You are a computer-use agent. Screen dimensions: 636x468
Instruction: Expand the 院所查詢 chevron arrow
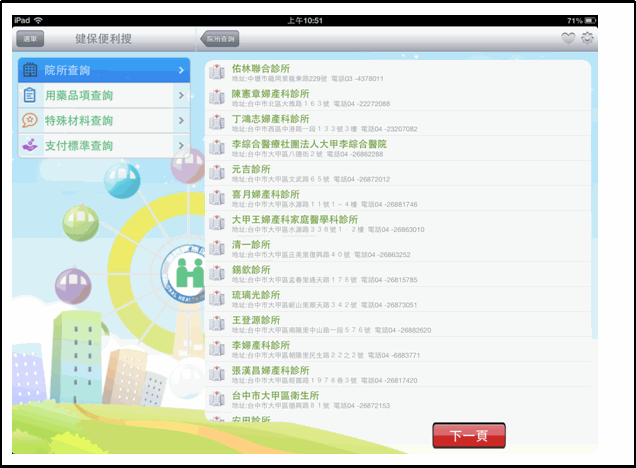(181, 70)
